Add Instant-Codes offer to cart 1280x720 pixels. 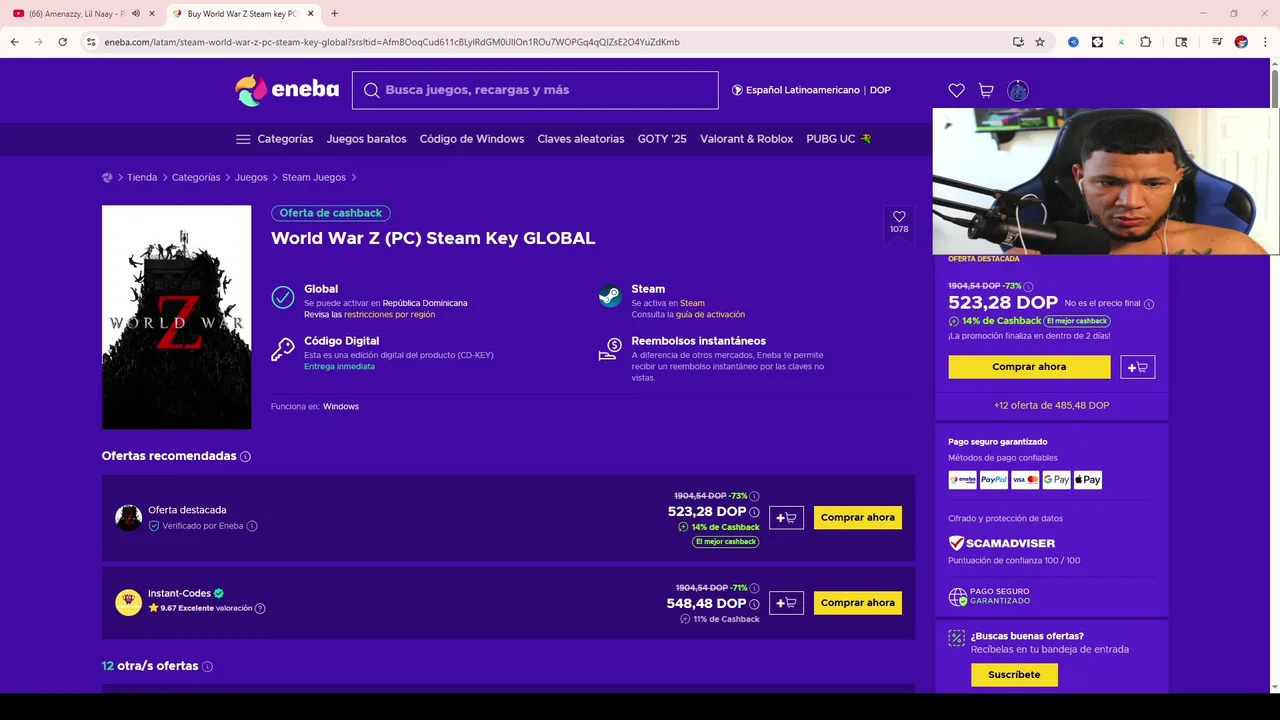786,603
